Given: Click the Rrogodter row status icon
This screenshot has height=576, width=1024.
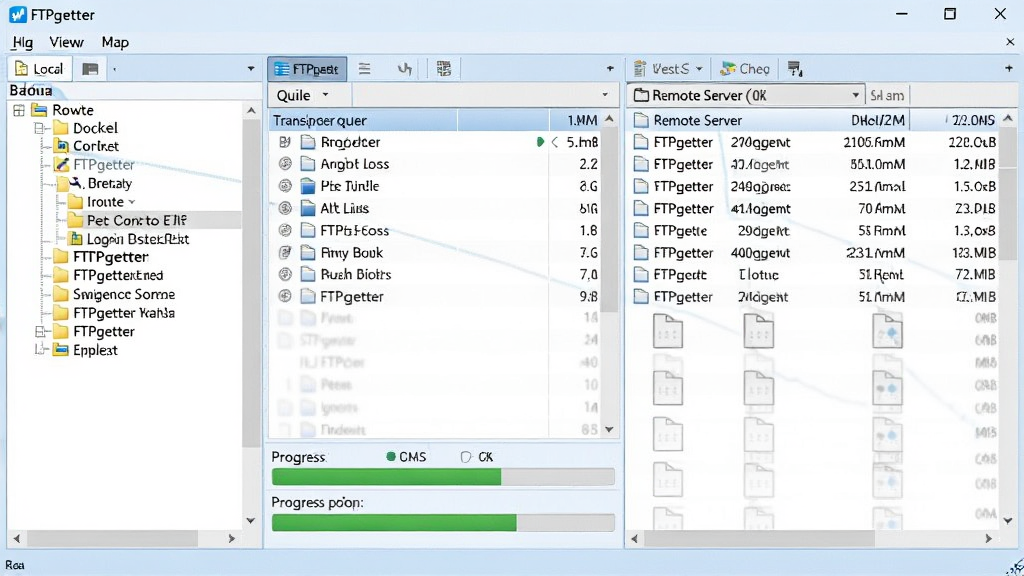Looking at the screenshot, I should pos(284,142).
